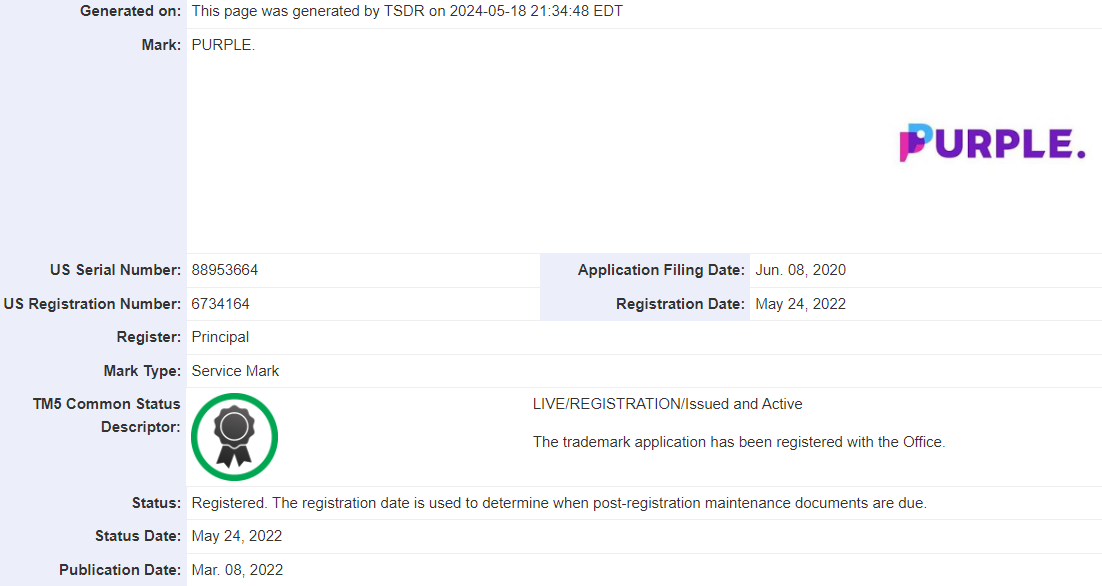Click the sentence about registration with the Office
The height and width of the screenshot is (586, 1102).
(739, 442)
